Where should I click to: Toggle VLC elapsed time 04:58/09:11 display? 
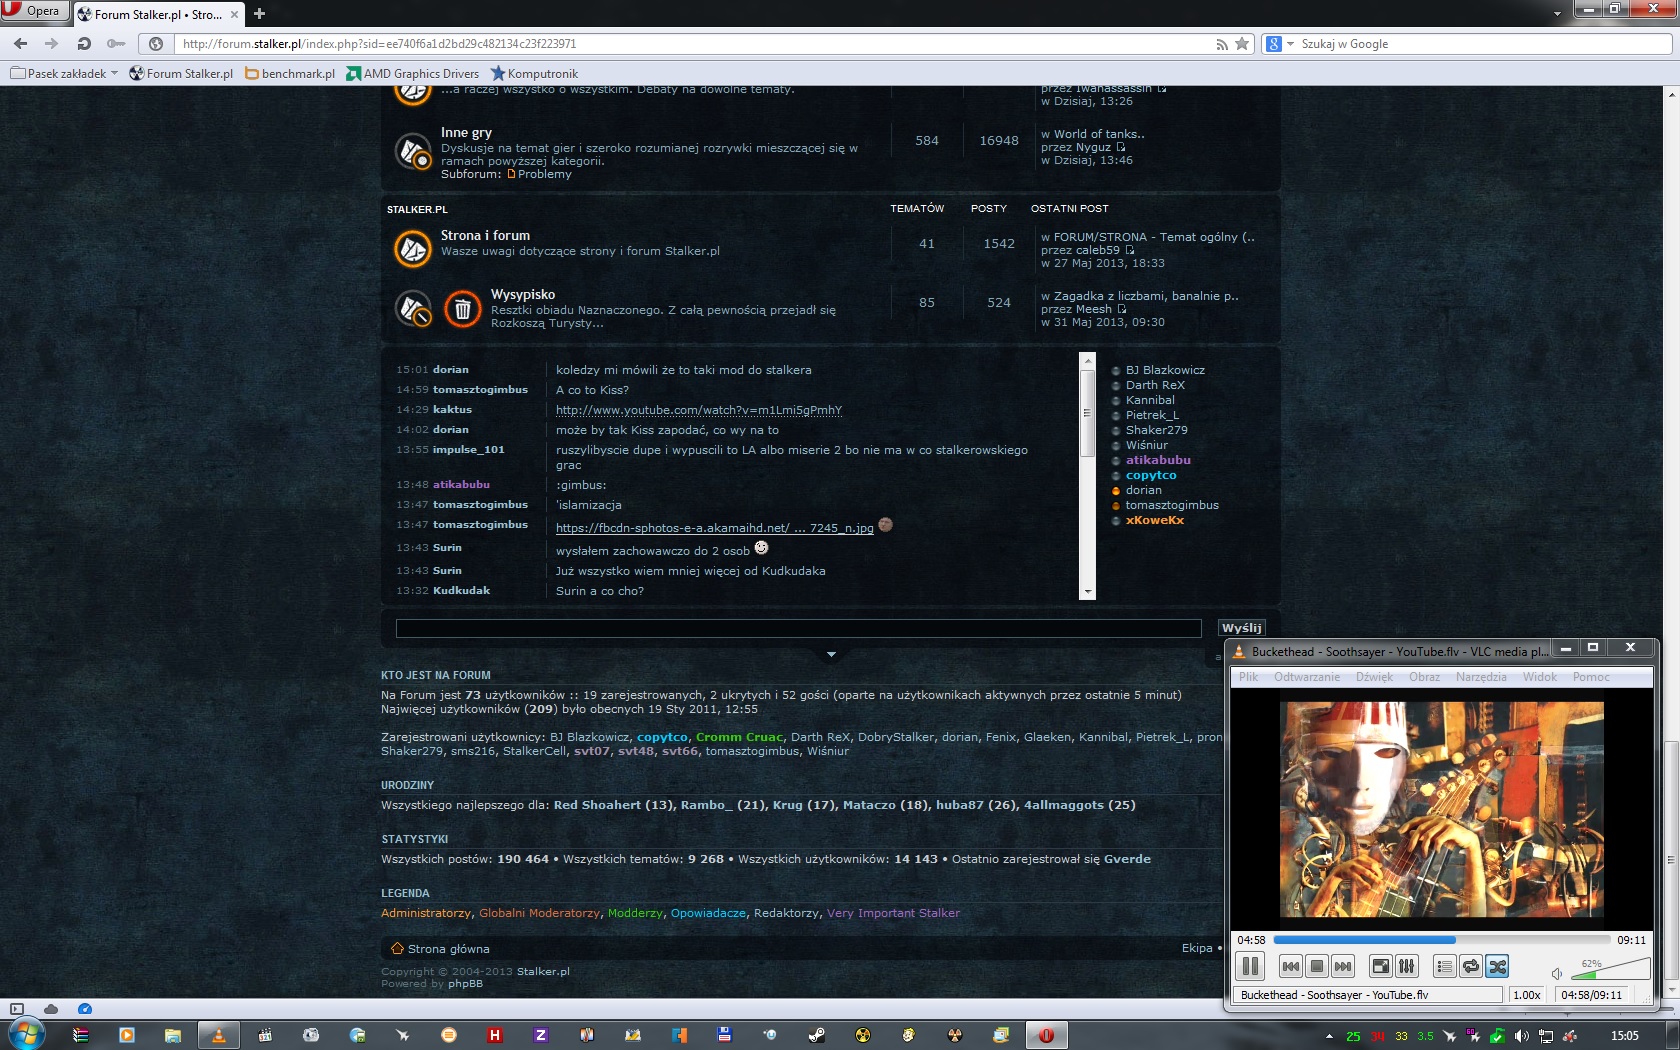point(1591,995)
